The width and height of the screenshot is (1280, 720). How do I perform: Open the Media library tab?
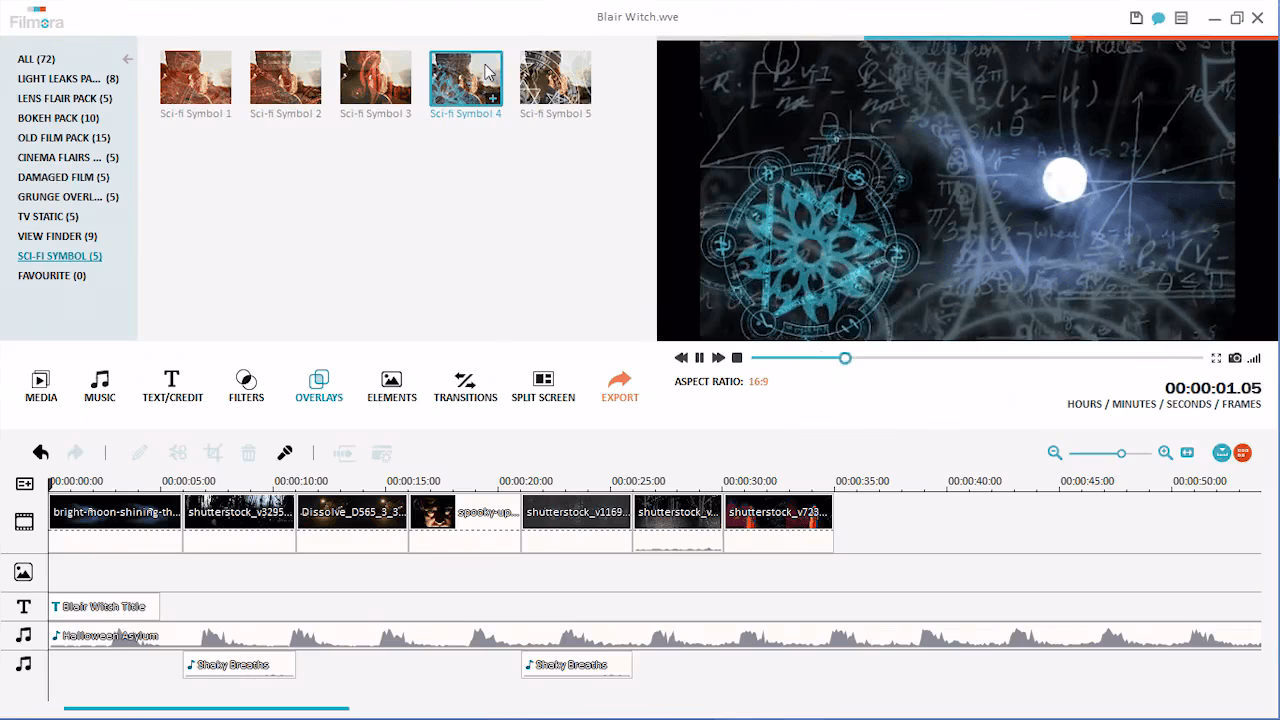41,386
